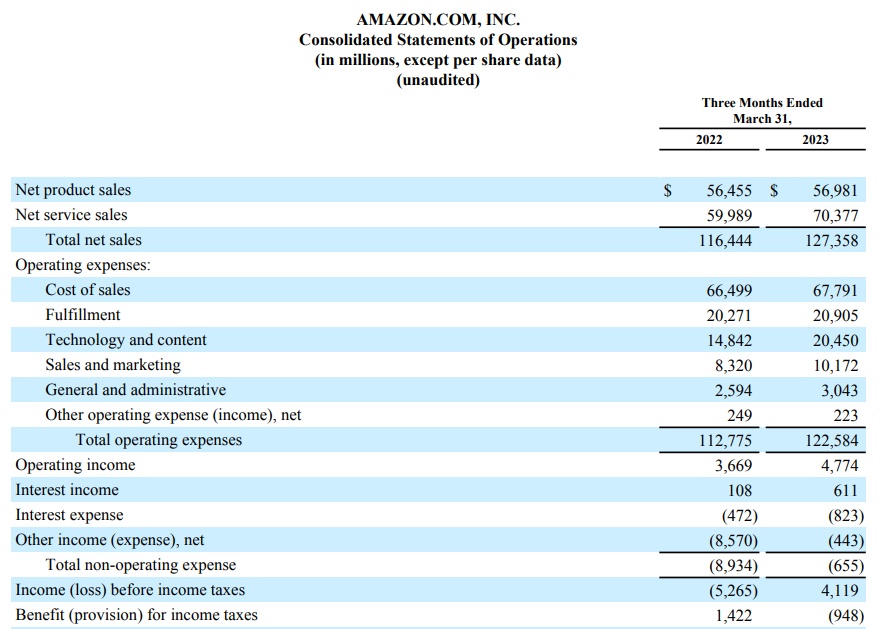Select the 56,455 net product sales value
Screen dimensions: 881x629
(x=729, y=191)
